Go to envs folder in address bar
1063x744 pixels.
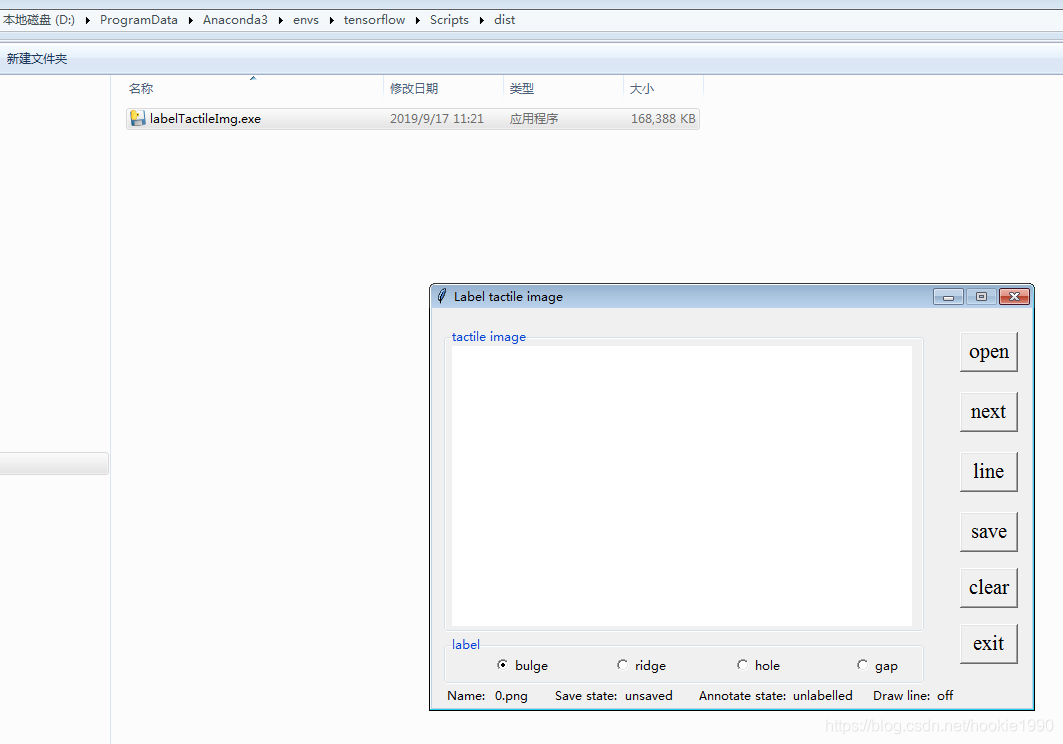[306, 20]
